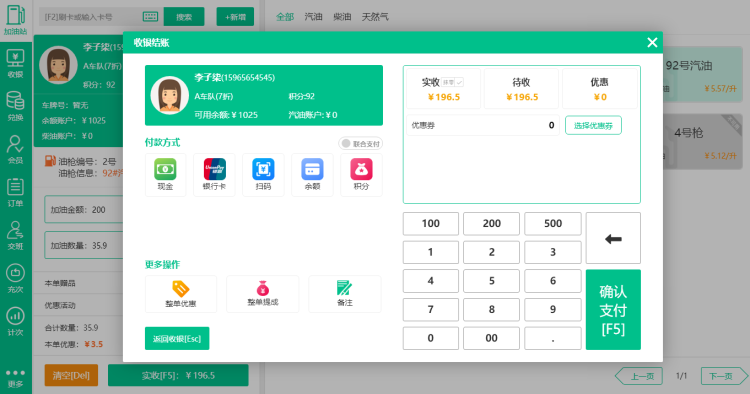Viewport: 750px width, 394px height.
Task: Click the backspace arrow key
Action: point(613,238)
